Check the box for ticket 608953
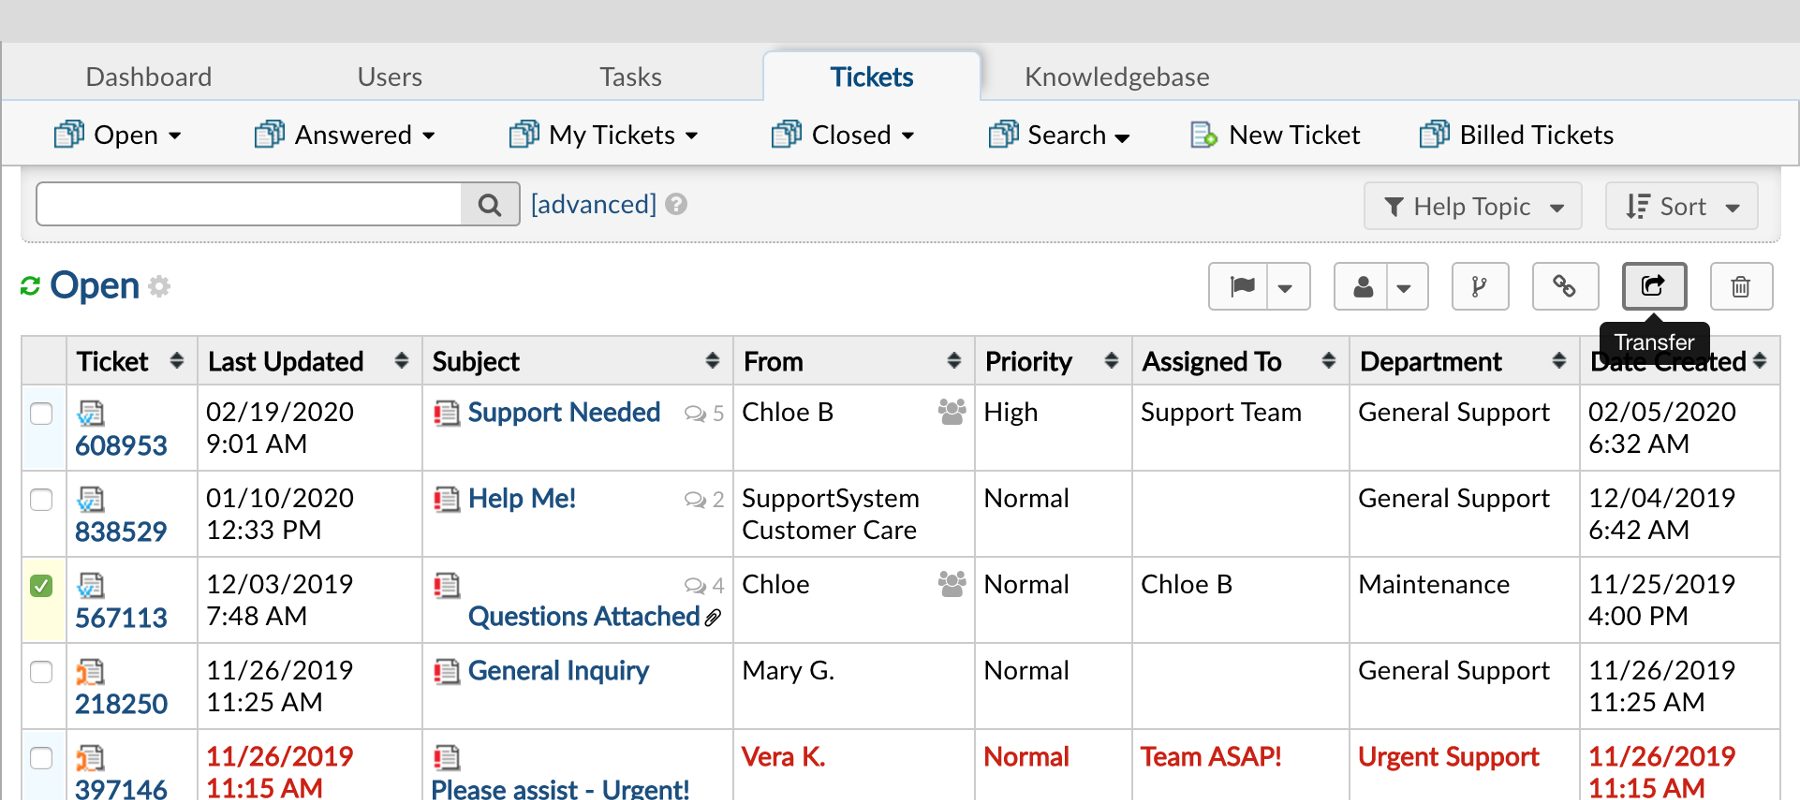The width and height of the screenshot is (1800, 800). point(41,413)
